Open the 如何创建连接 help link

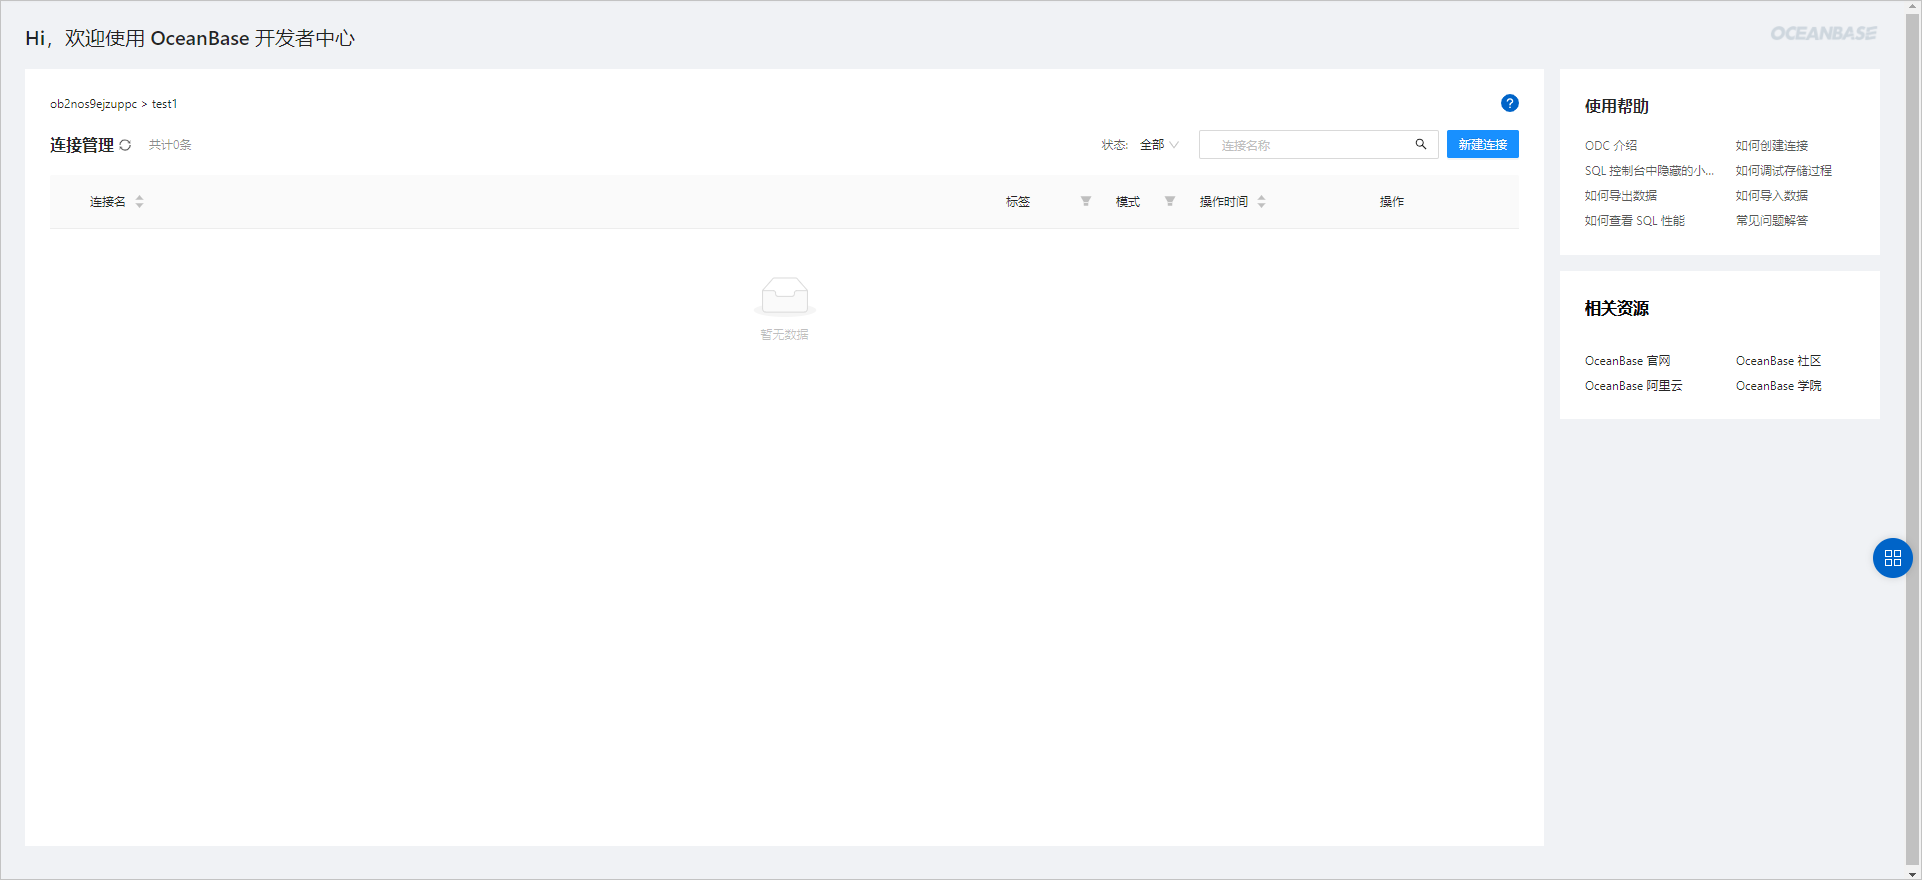pos(1771,146)
